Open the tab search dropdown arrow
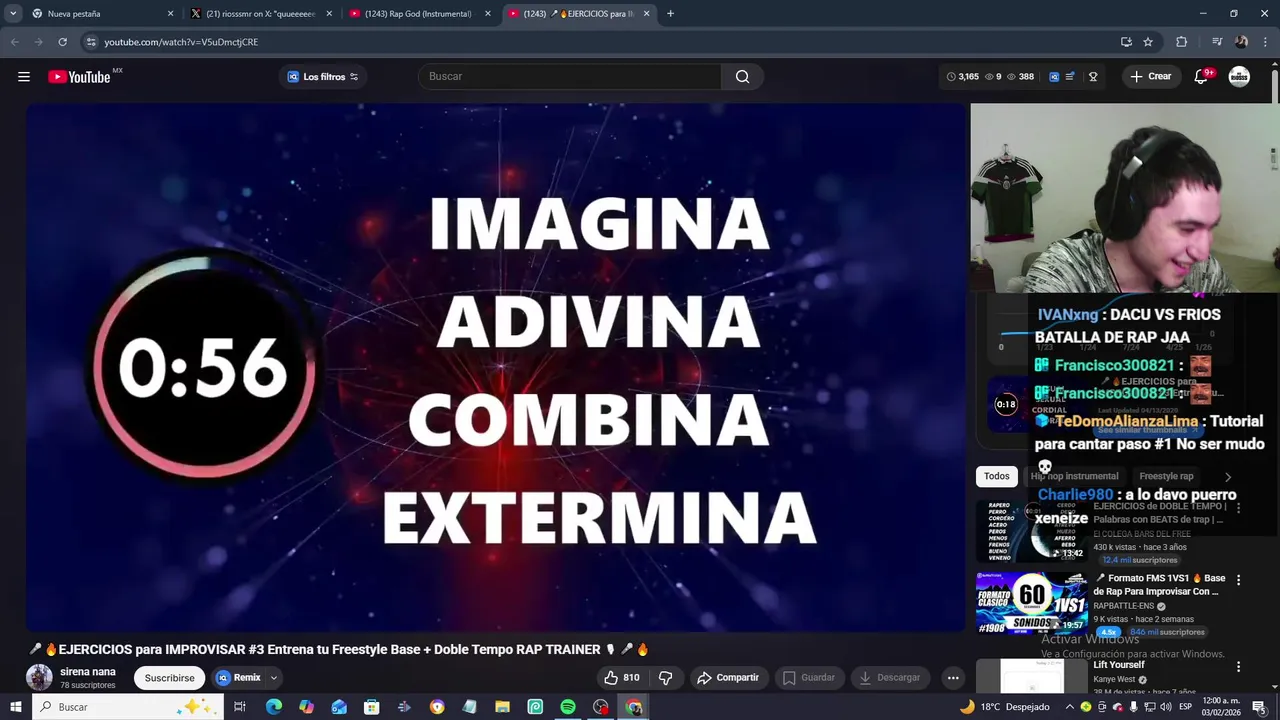Viewport: 1280px width, 720px height. click(13, 14)
